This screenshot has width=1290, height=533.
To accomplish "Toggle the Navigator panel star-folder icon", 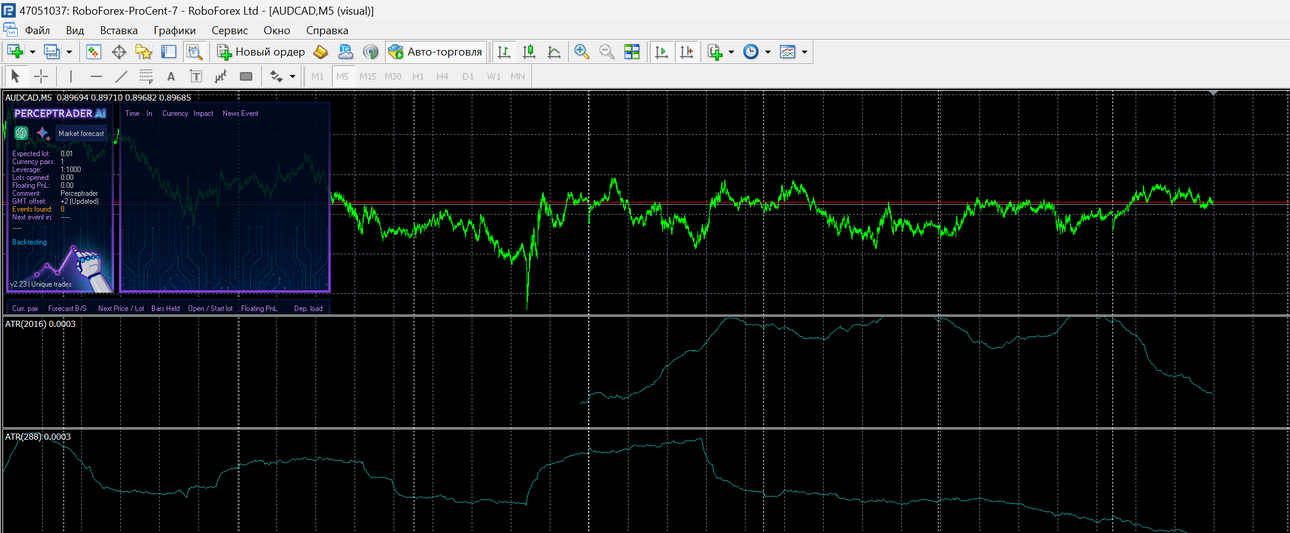I will [x=144, y=51].
